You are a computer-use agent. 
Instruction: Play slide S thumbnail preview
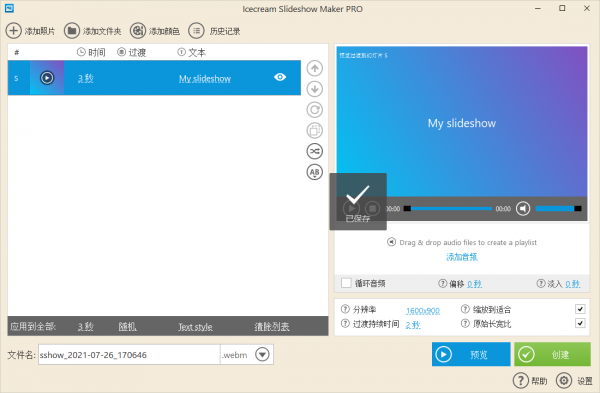tap(47, 78)
